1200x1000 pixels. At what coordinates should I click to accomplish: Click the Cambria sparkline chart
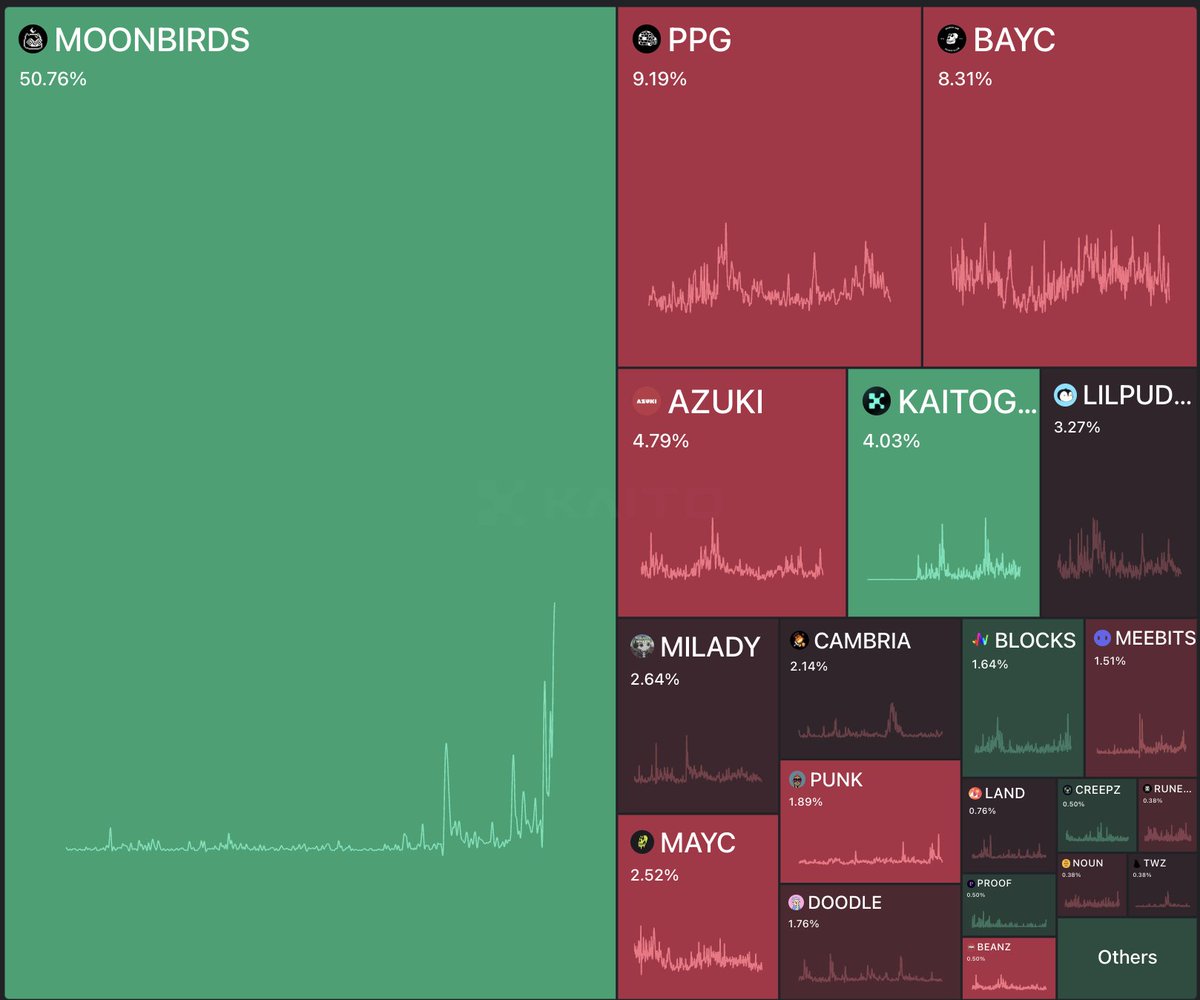[870, 720]
